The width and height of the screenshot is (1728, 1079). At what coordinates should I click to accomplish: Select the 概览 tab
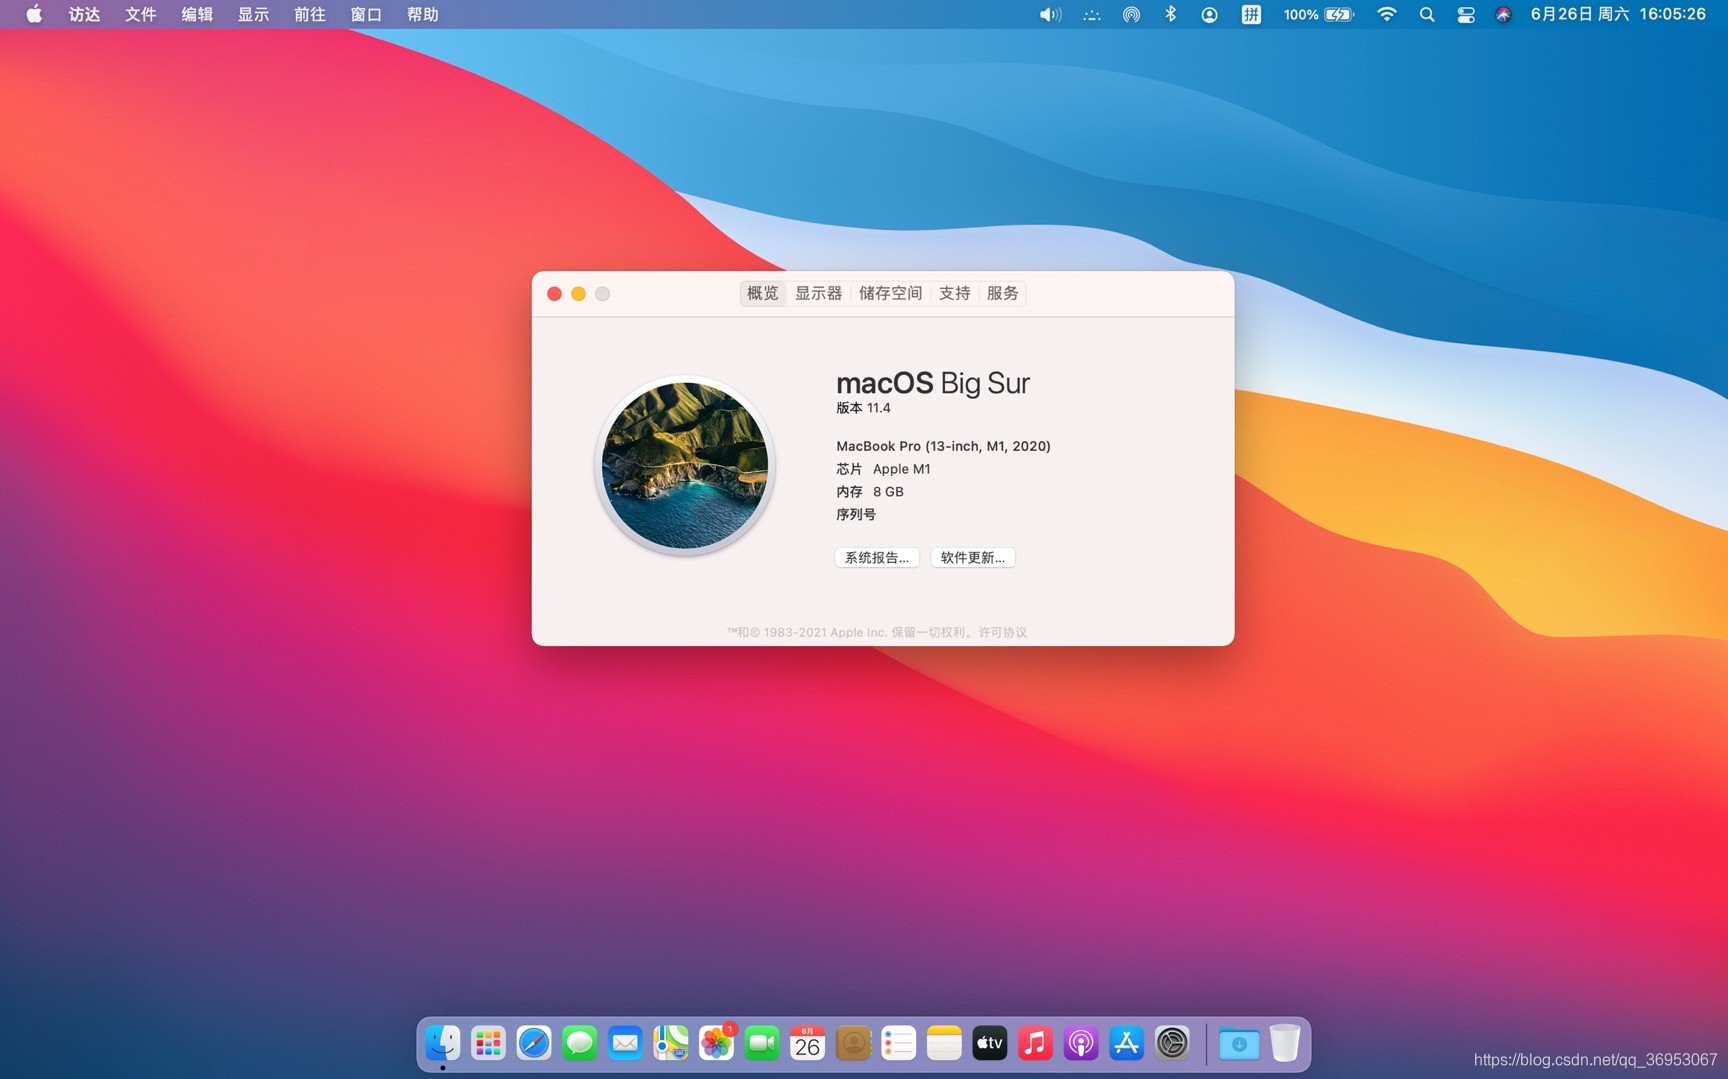(762, 293)
